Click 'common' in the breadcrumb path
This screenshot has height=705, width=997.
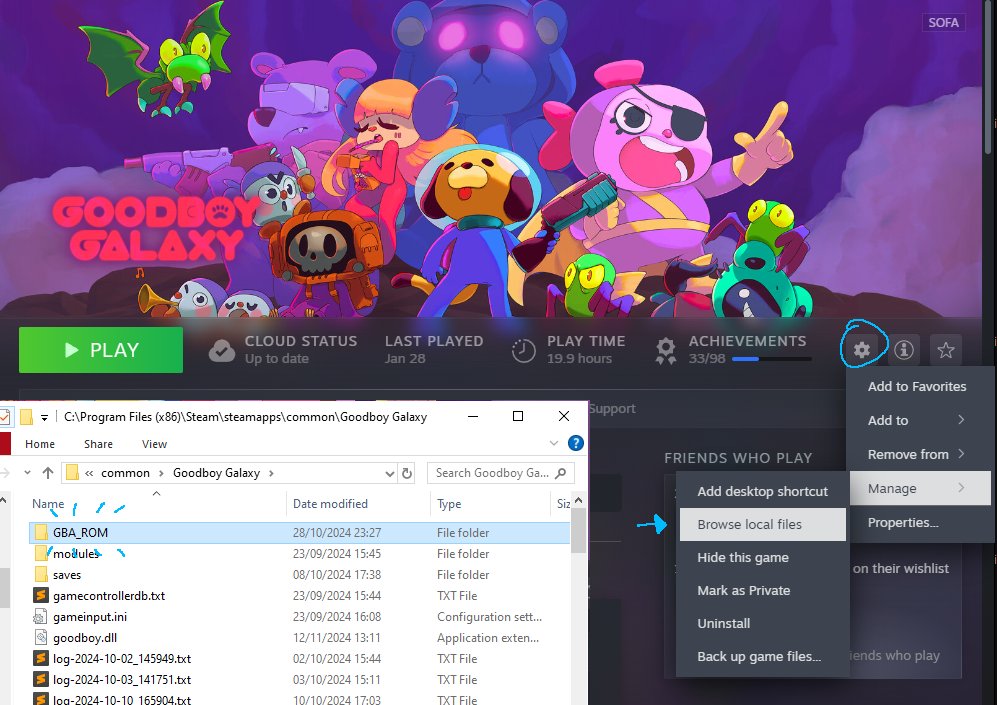(x=125, y=473)
